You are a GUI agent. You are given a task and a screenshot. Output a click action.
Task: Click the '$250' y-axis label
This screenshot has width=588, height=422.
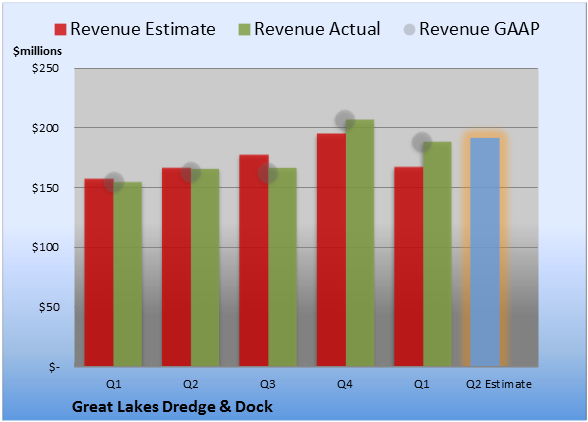click(45, 68)
